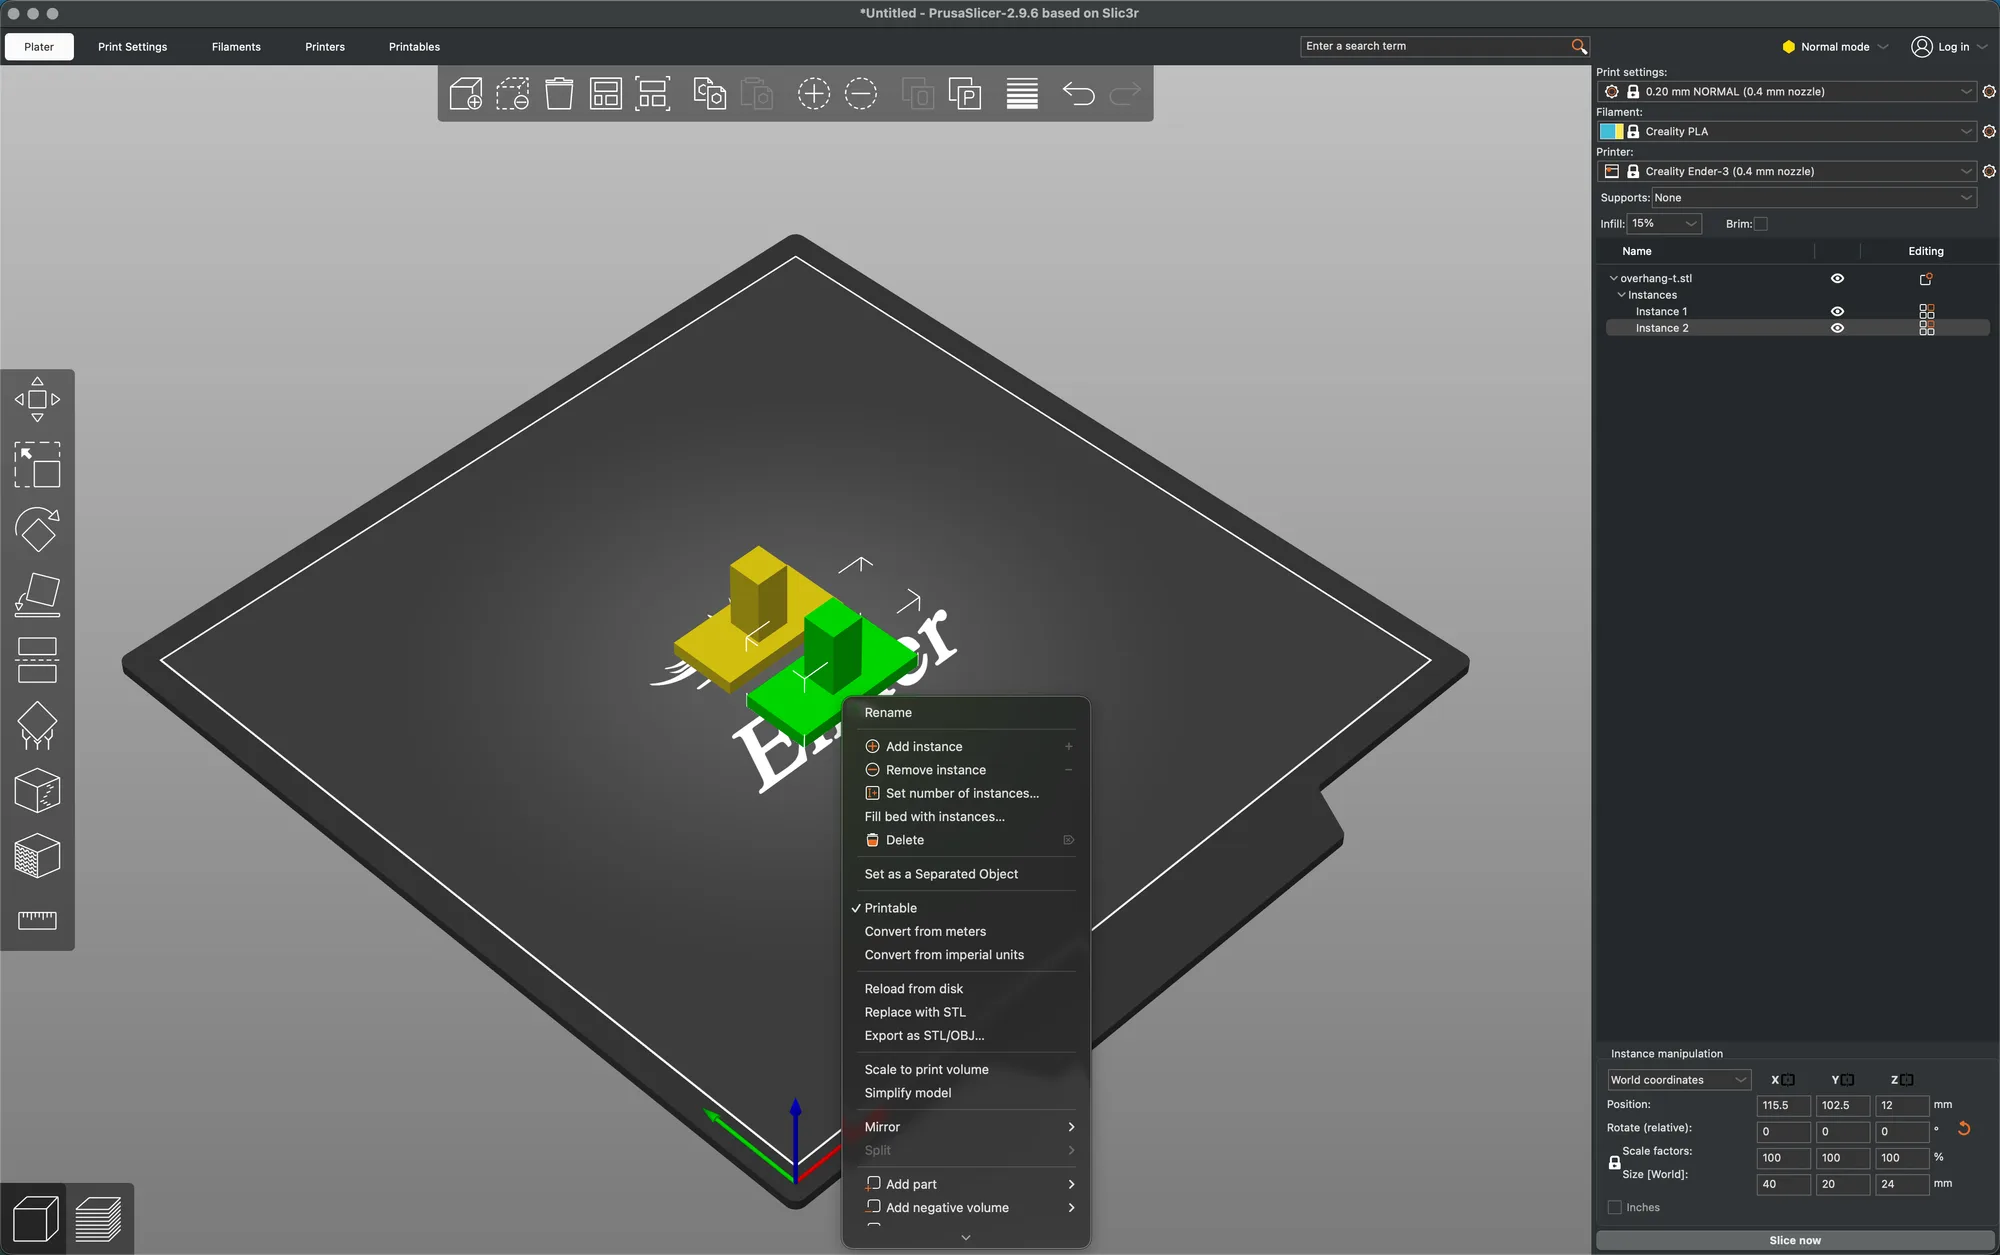Select the Place on face tool

coord(37,595)
